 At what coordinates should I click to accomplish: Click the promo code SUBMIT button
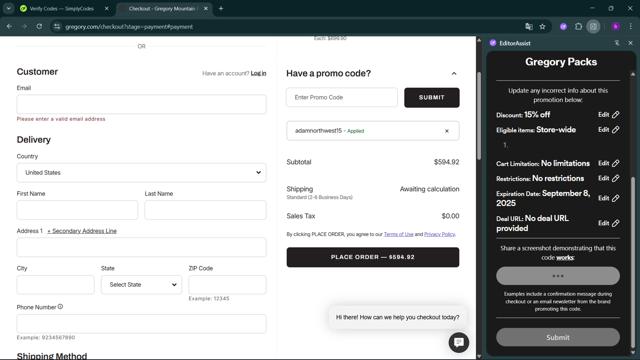431,98
